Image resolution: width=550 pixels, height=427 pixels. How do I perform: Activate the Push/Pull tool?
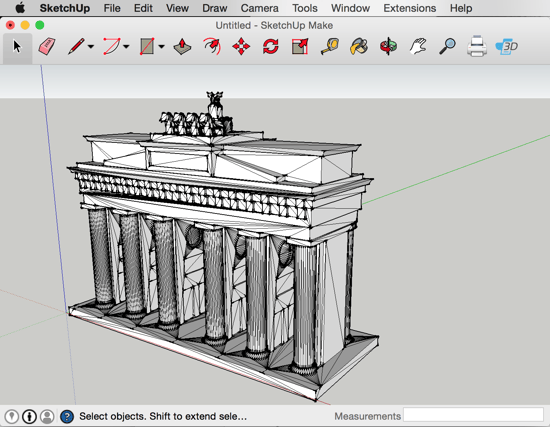coord(182,46)
